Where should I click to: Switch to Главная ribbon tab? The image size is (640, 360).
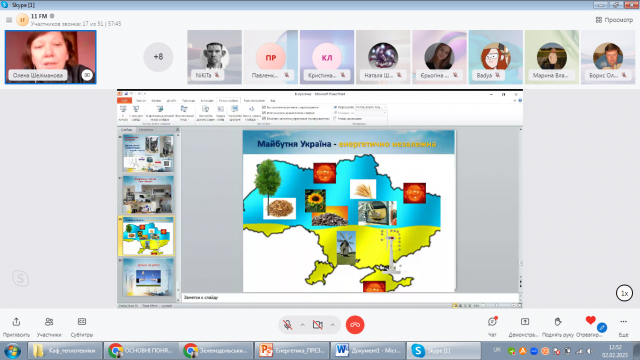pos(141,100)
